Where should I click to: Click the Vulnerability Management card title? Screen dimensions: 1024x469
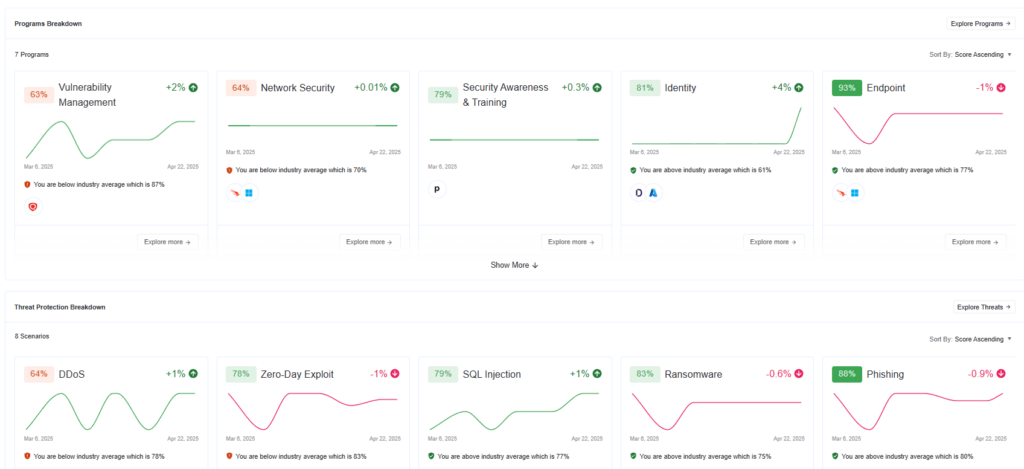pos(88,95)
